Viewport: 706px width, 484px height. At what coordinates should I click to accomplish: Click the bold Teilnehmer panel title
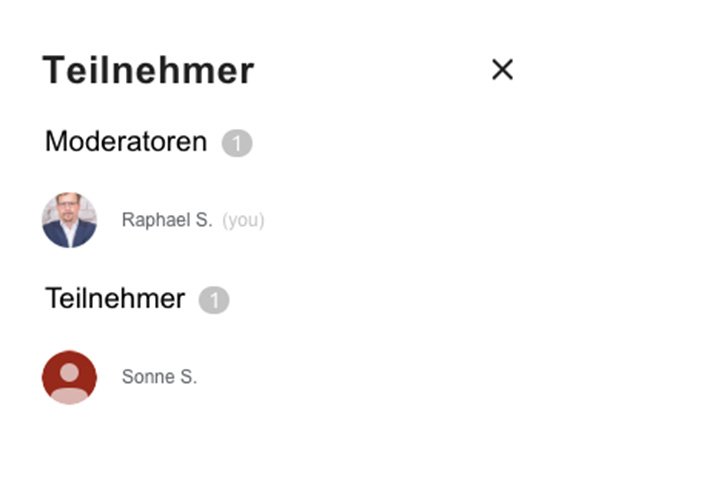[148, 71]
